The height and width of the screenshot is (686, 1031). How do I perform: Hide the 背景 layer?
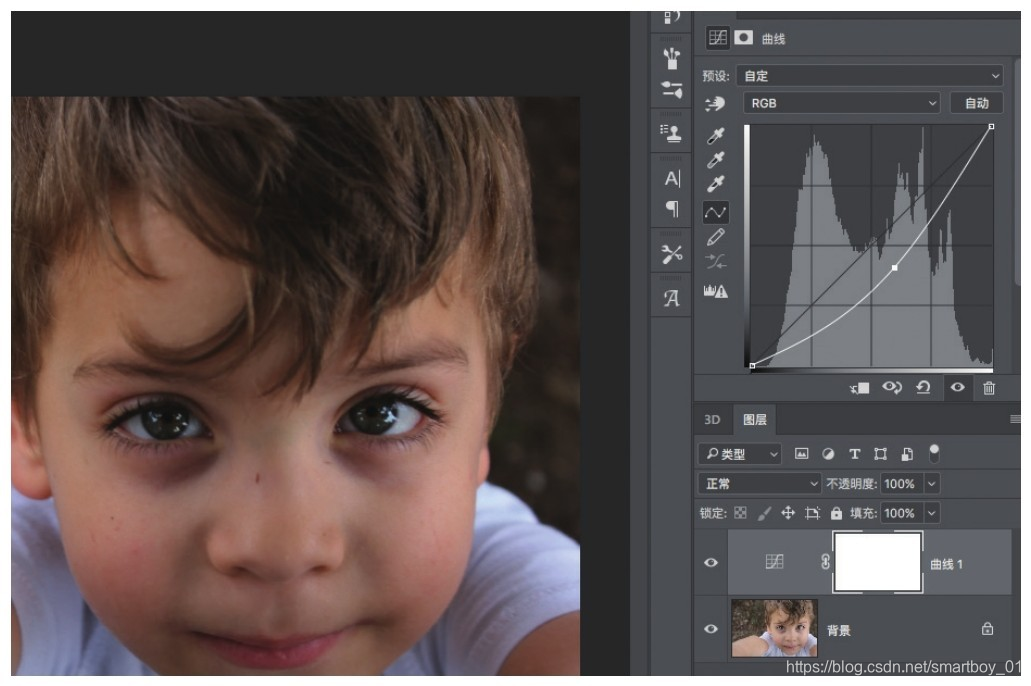coord(711,629)
